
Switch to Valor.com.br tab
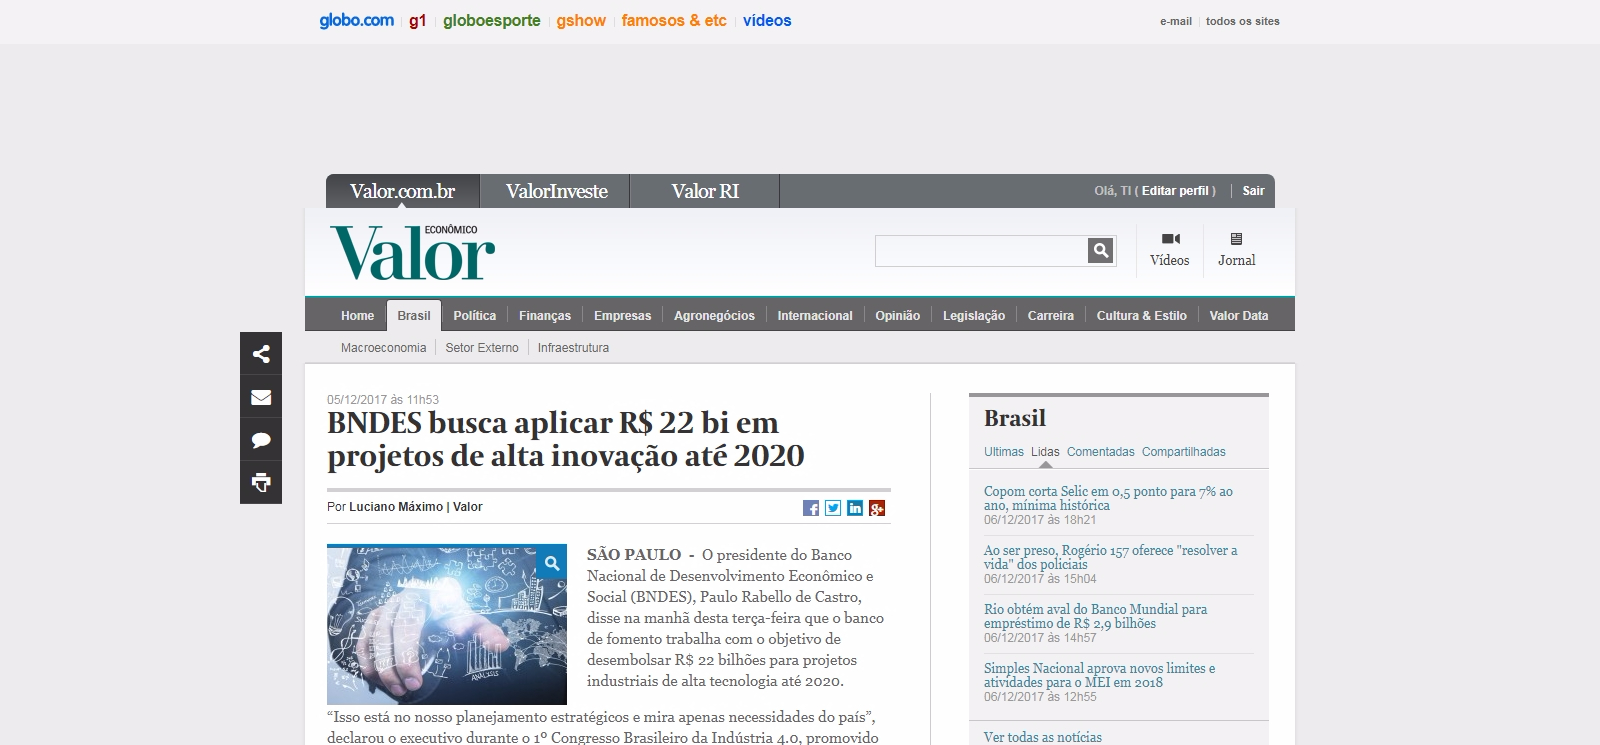coord(403,191)
